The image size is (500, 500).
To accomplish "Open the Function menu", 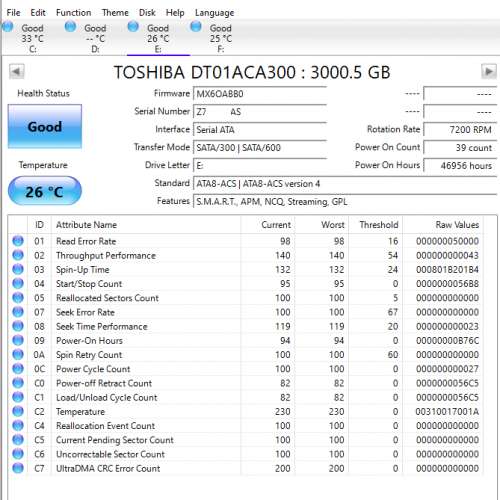I will (74, 13).
